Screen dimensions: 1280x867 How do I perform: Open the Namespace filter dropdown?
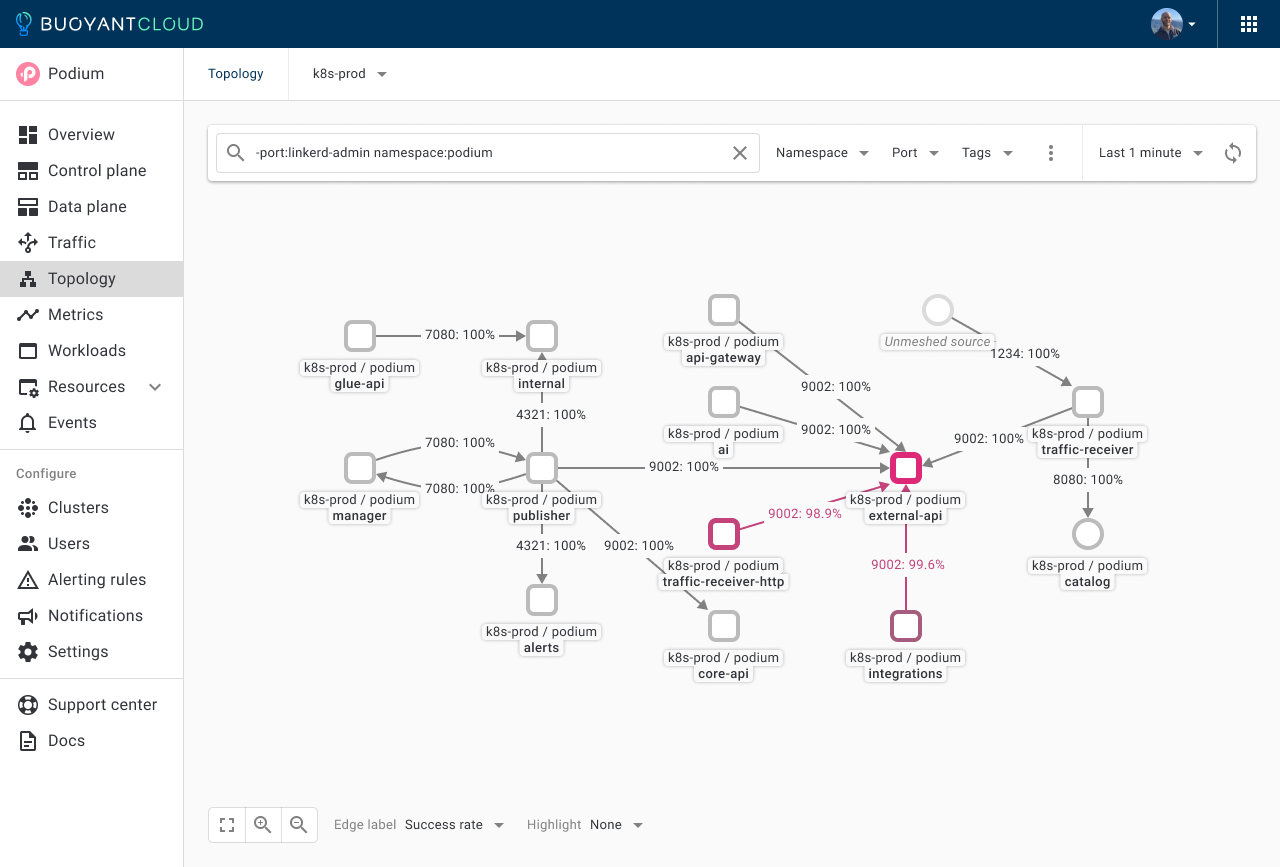[x=822, y=153]
